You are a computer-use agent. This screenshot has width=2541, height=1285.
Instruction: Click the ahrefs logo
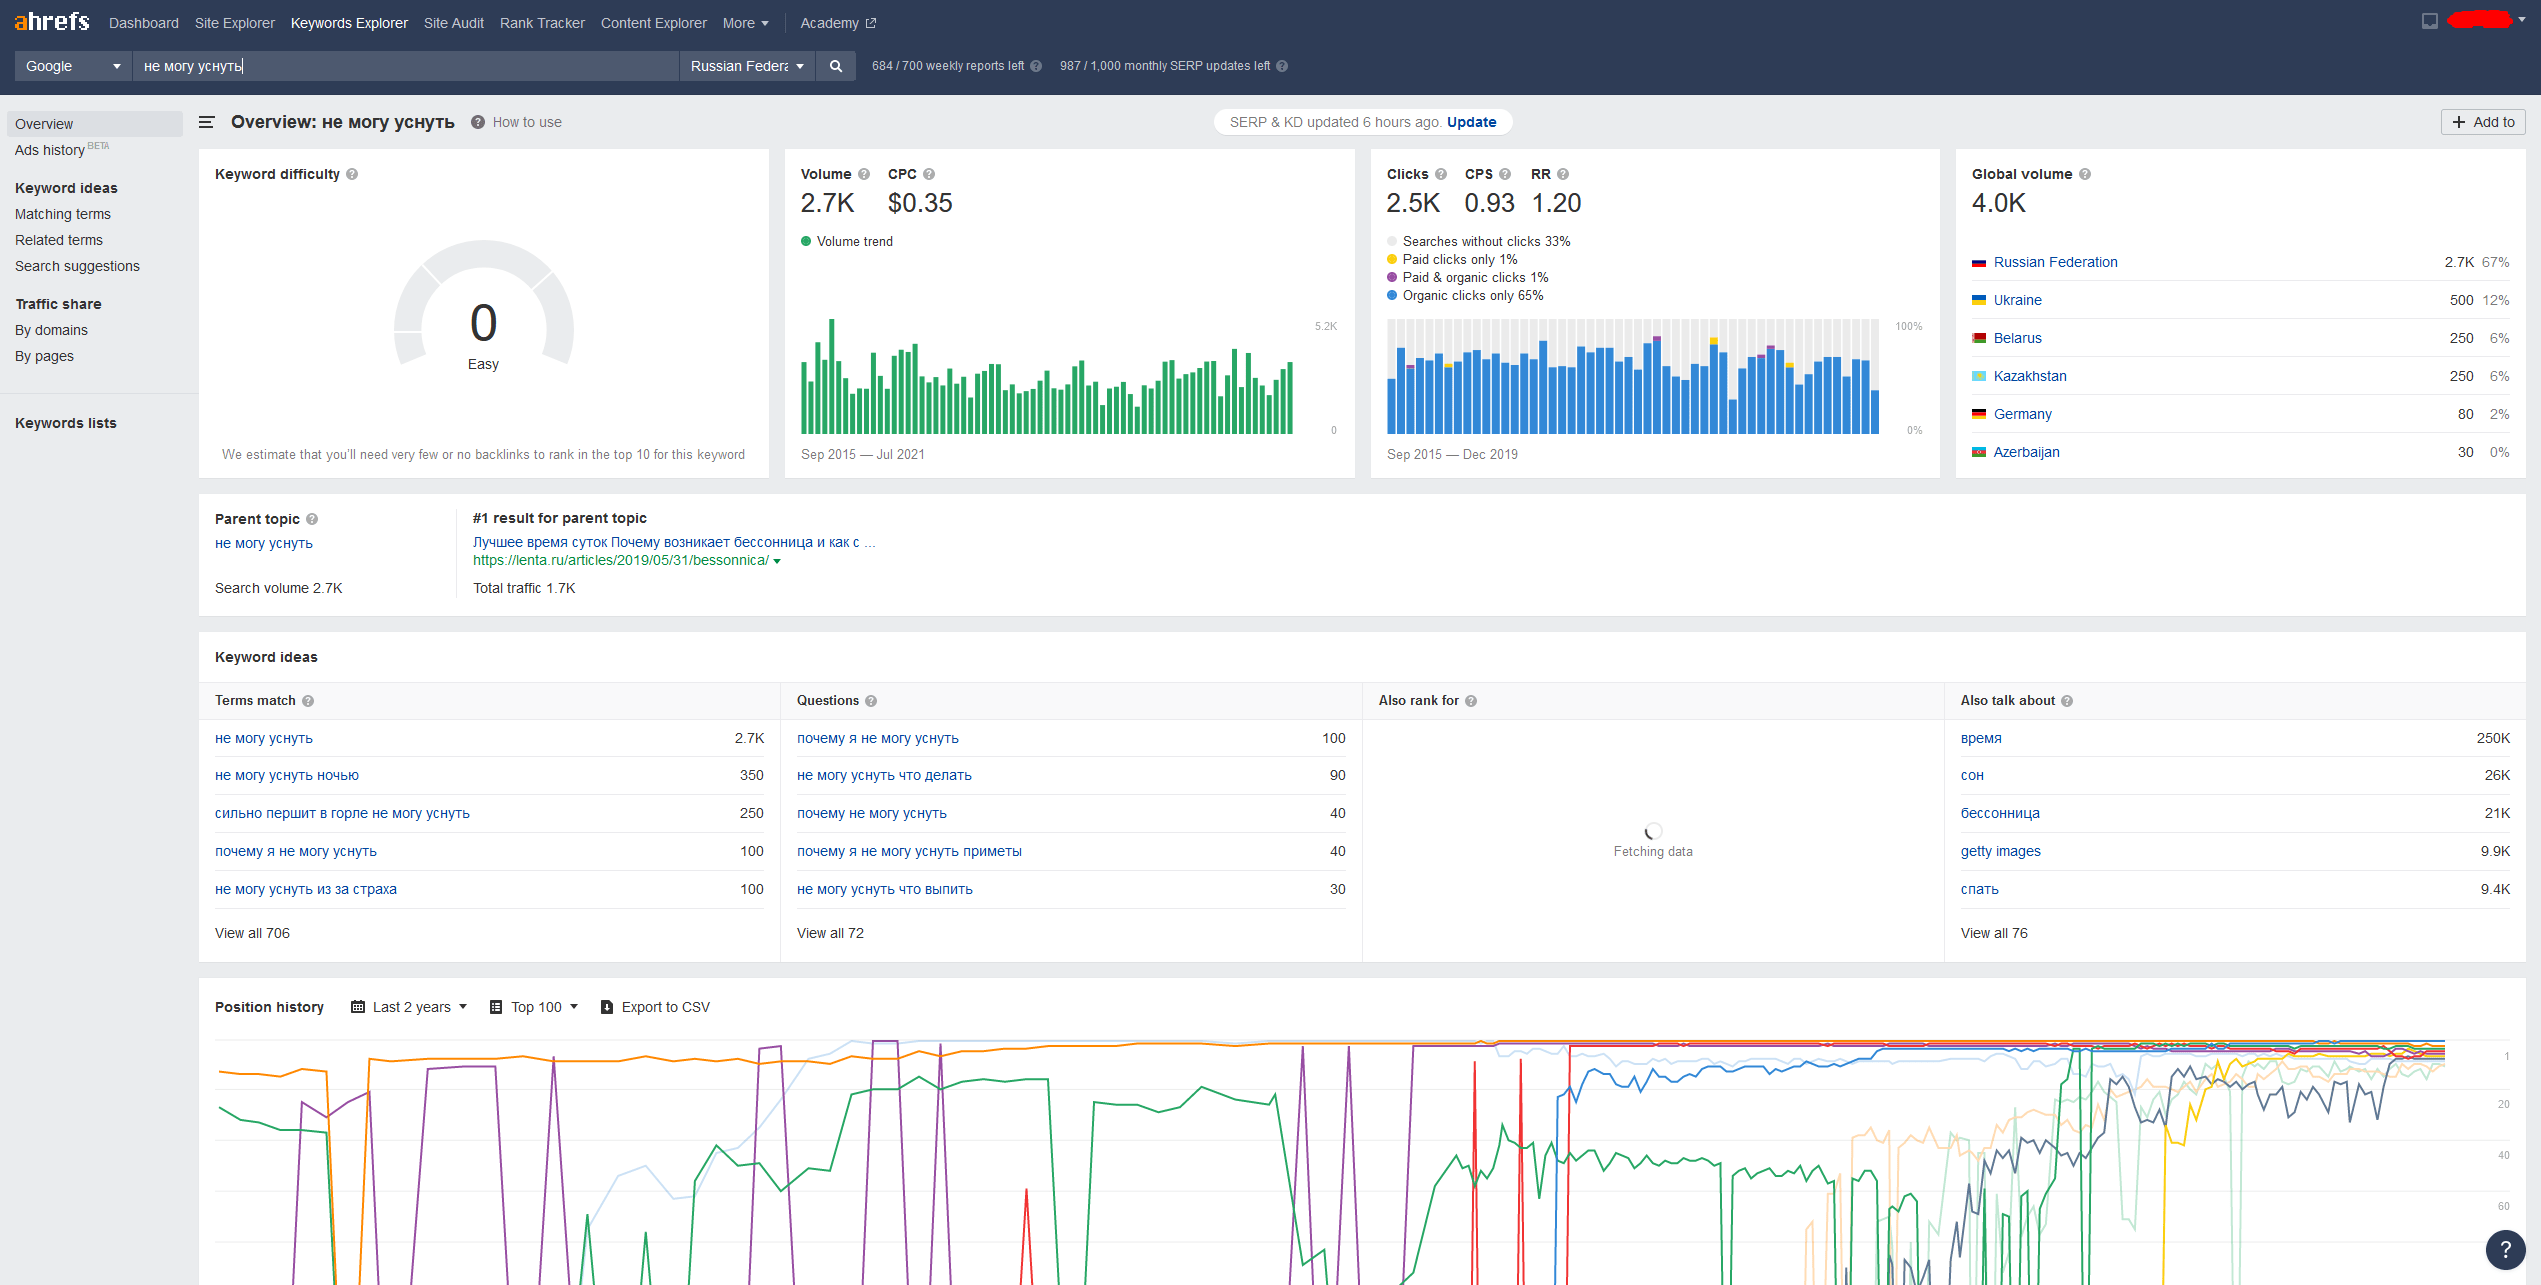[x=52, y=22]
